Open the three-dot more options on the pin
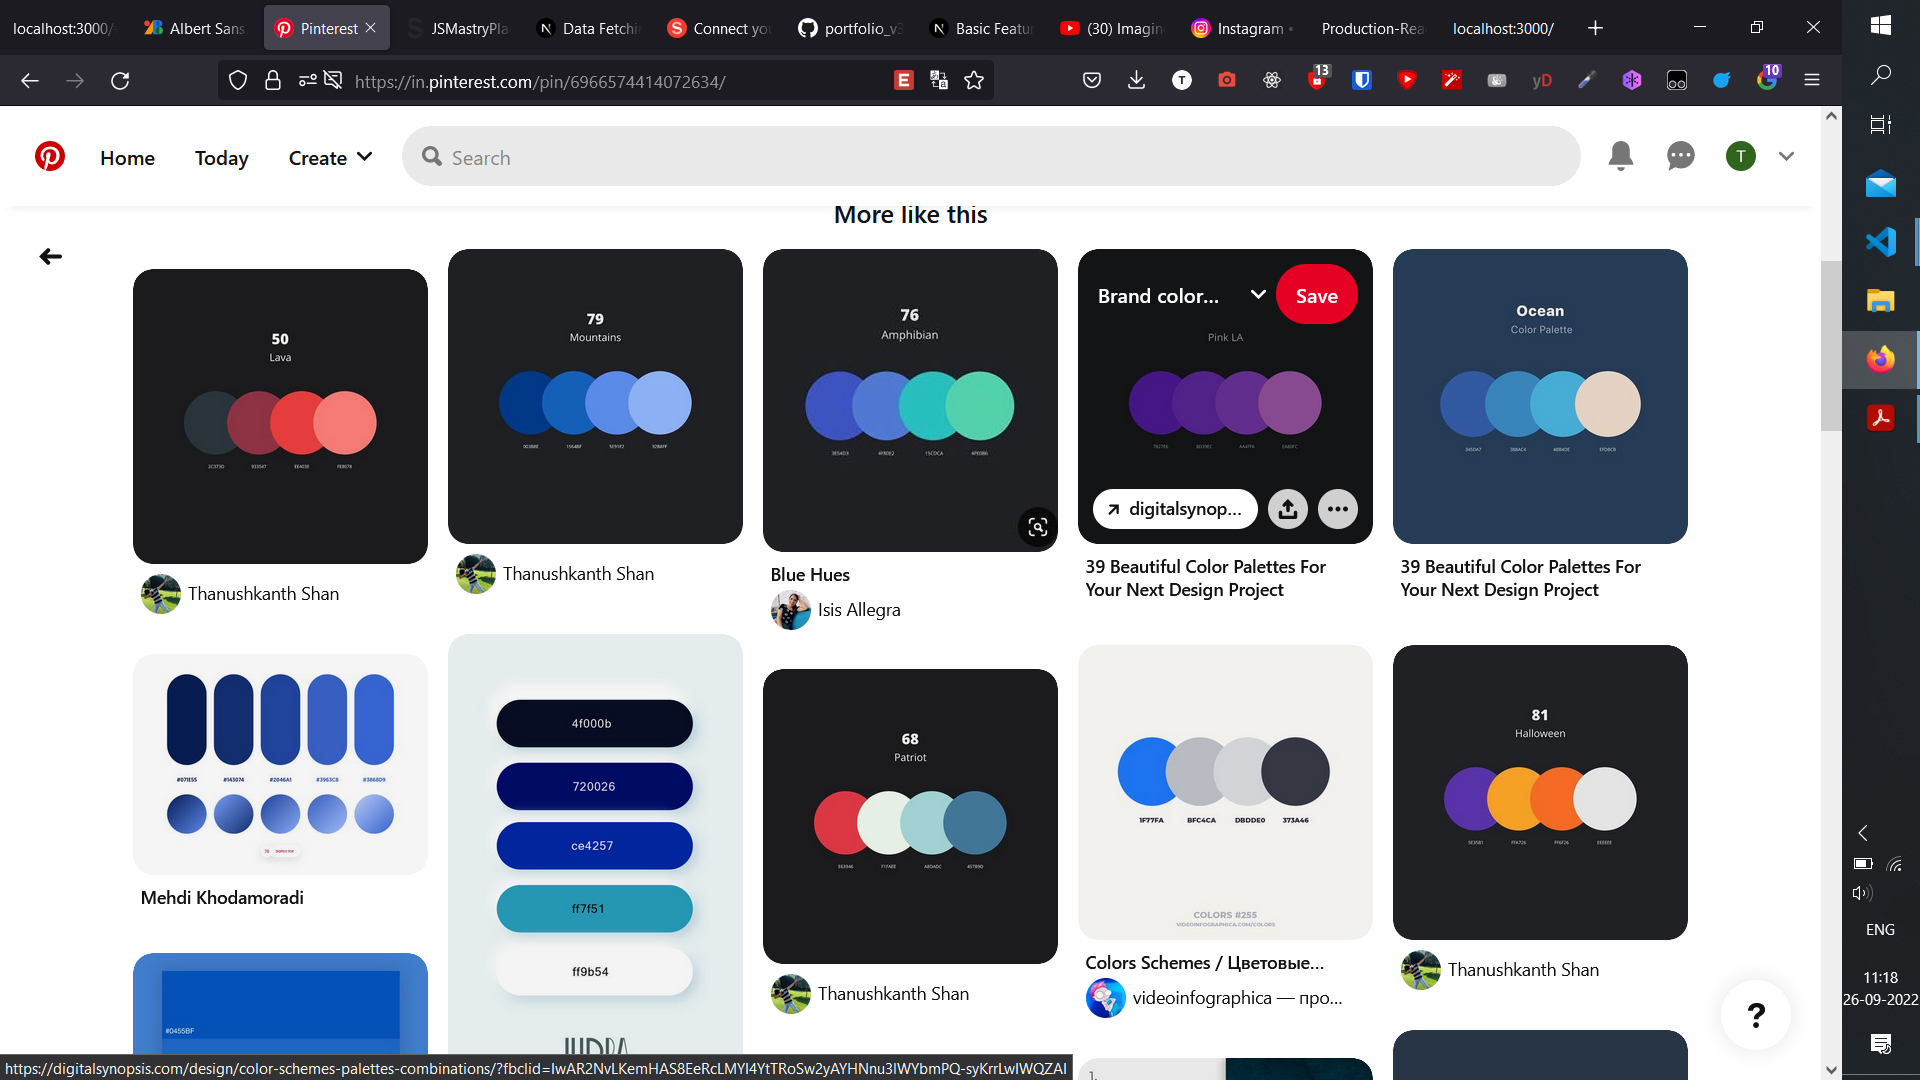1920x1080 pixels. (x=1337, y=509)
